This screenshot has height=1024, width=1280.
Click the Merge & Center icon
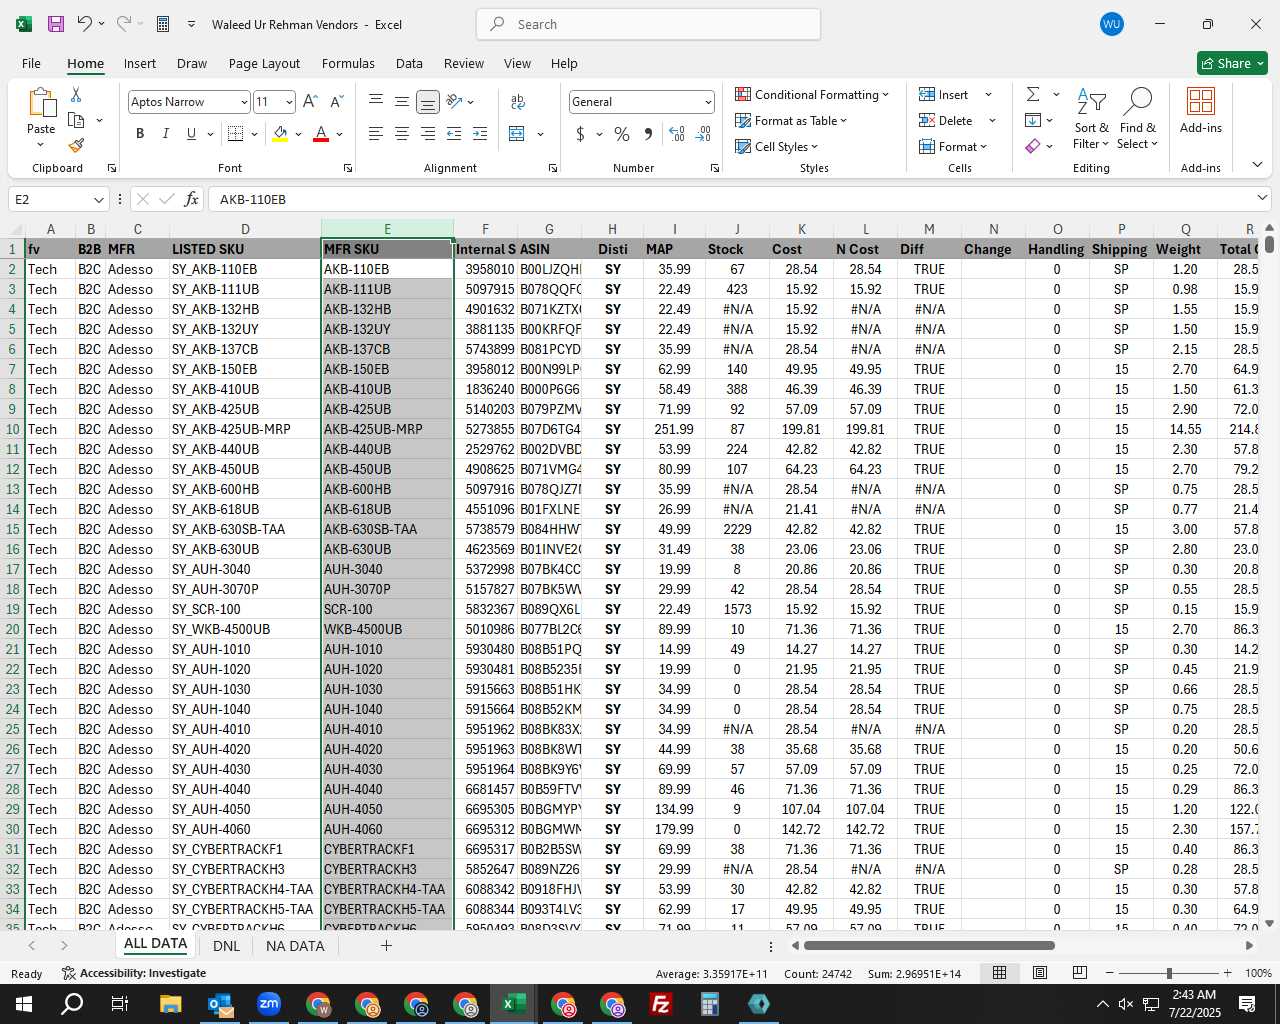[x=517, y=133]
